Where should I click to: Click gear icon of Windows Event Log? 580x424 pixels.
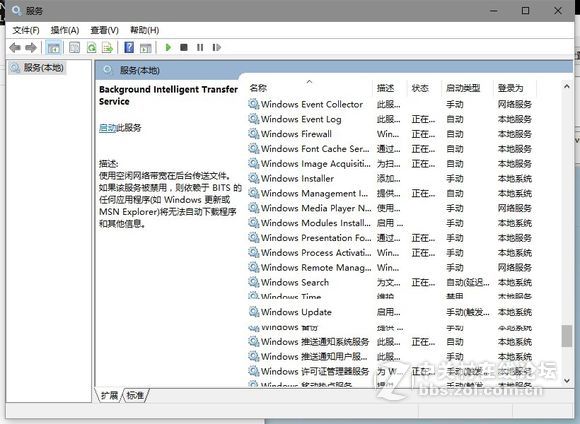pos(253,119)
